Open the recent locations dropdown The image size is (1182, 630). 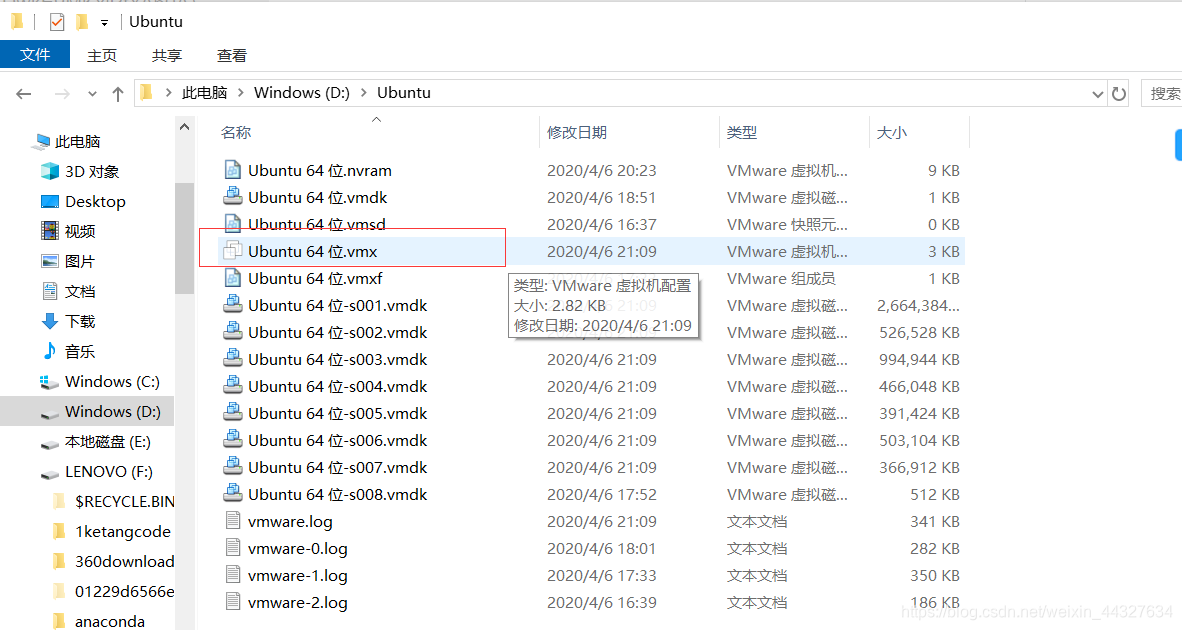(92, 94)
